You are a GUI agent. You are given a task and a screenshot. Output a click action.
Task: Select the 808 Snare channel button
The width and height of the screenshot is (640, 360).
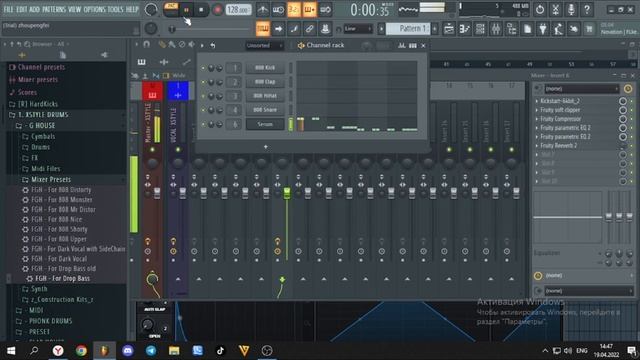[265, 110]
